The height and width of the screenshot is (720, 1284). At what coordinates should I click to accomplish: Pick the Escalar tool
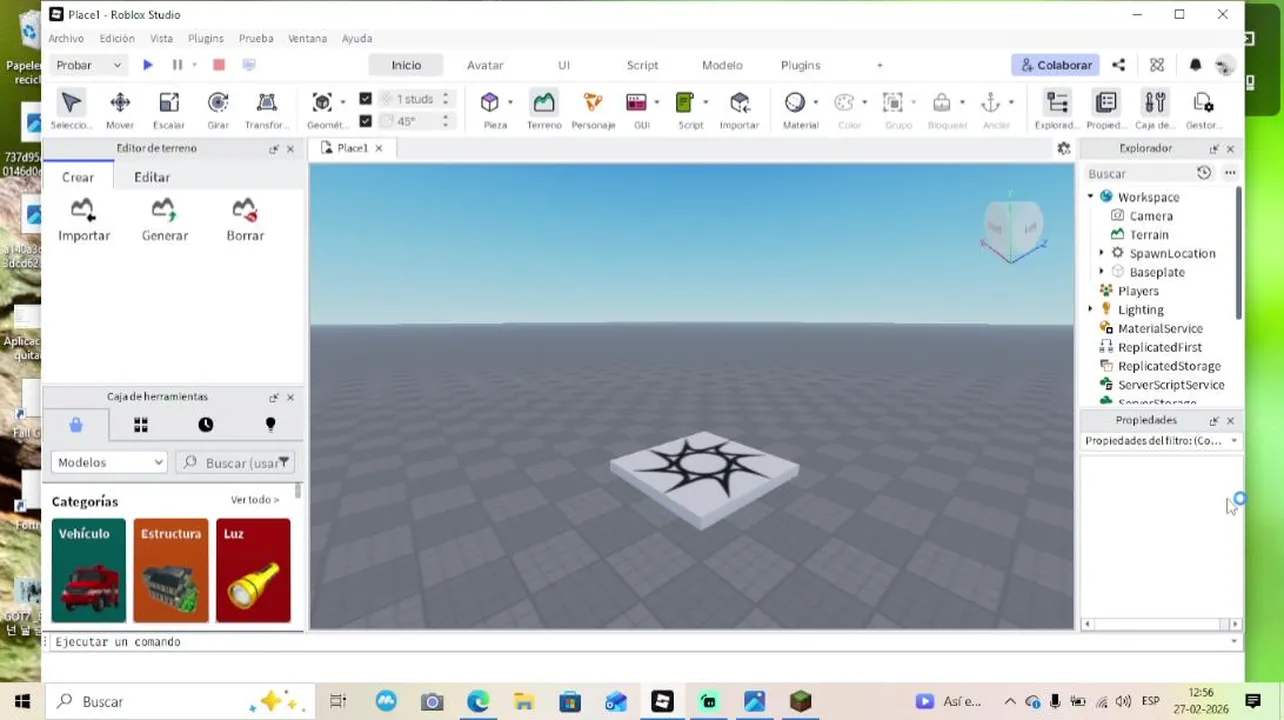tap(169, 109)
